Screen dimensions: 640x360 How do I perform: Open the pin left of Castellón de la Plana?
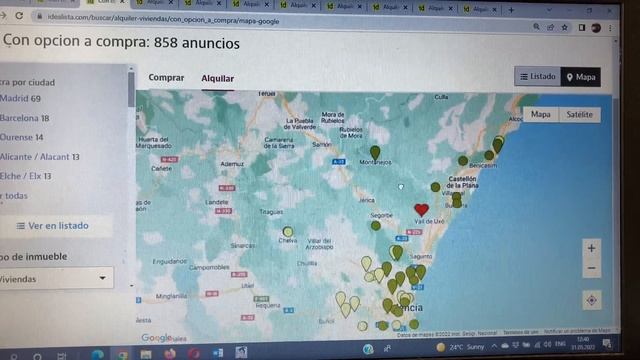[x=436, y=187]
